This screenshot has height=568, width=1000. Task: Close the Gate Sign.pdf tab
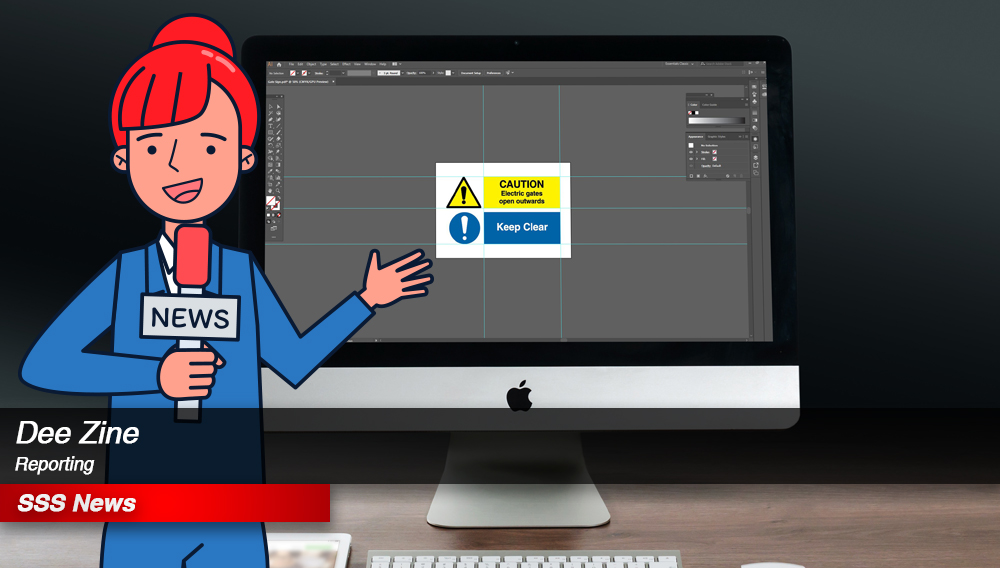click(x=334, y=82)
